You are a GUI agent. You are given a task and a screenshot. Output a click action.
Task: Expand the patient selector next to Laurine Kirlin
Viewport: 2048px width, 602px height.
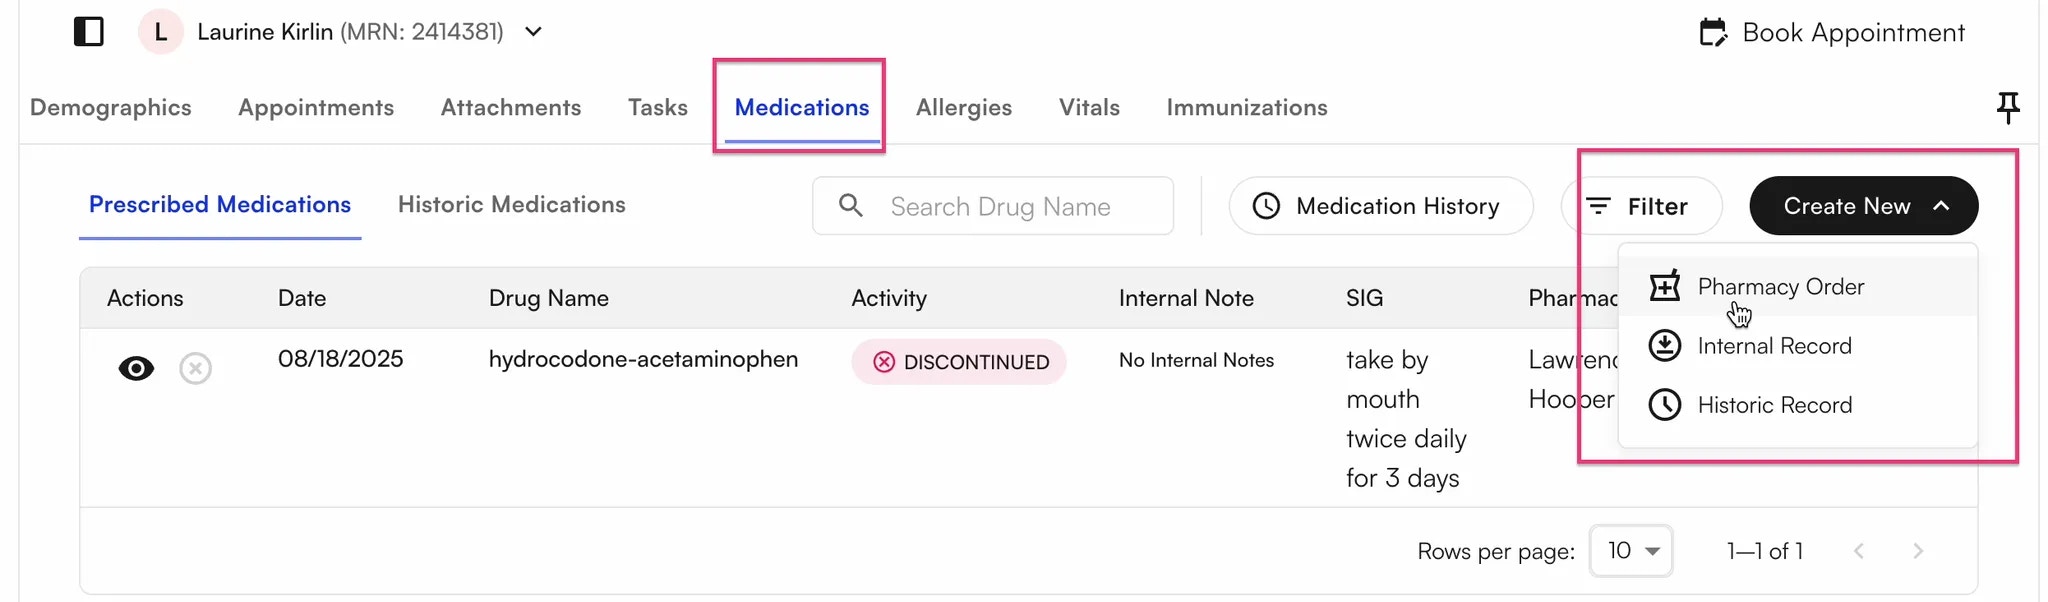click(533, 31)
